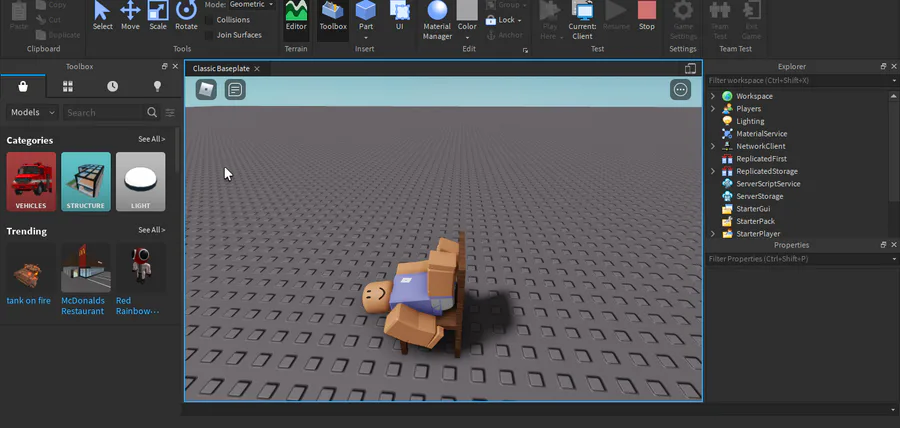This screenshot has height=428, width=900.
Task: Expand the NetworkClient tree node
Action: click(713, 146)
